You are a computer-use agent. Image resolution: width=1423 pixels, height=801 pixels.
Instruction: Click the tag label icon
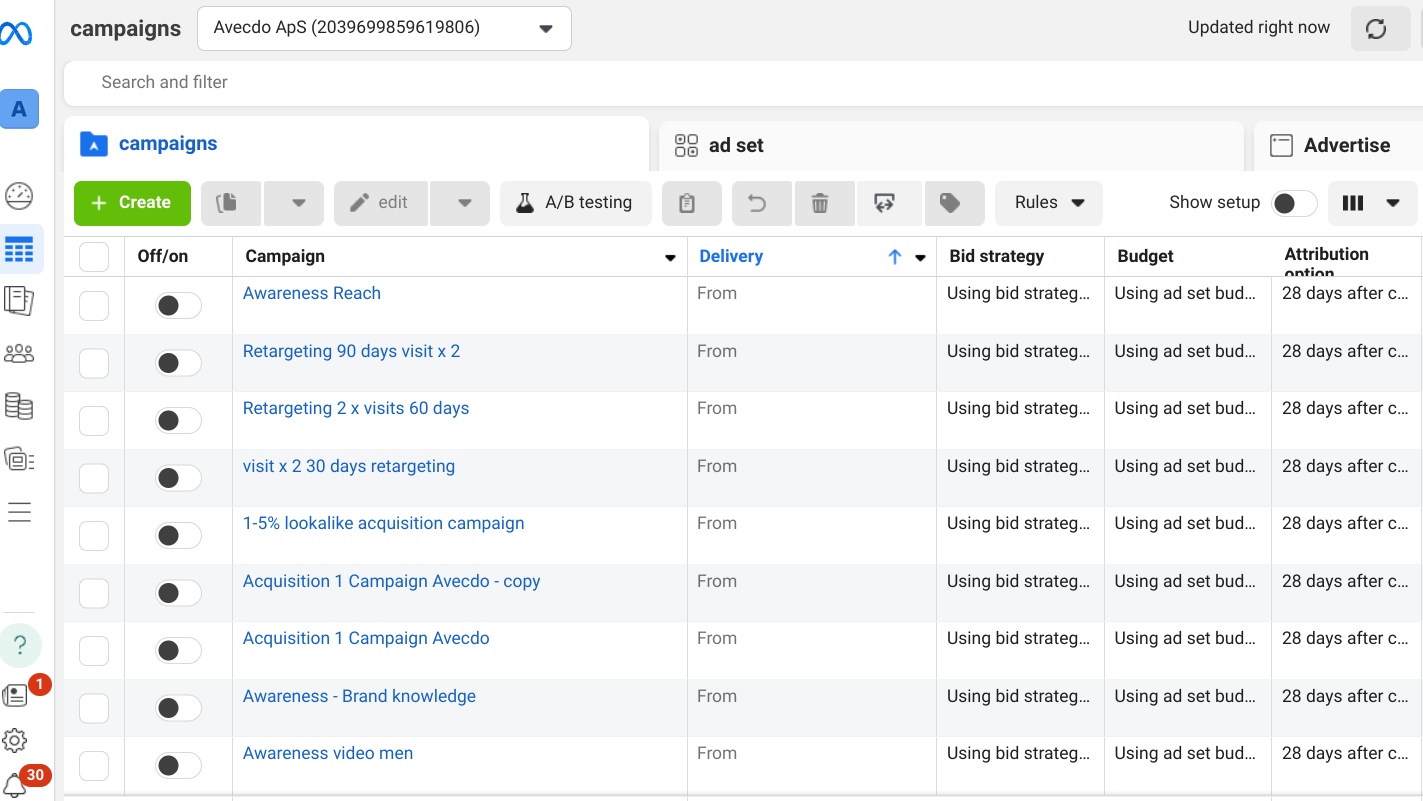coord(950,203)
